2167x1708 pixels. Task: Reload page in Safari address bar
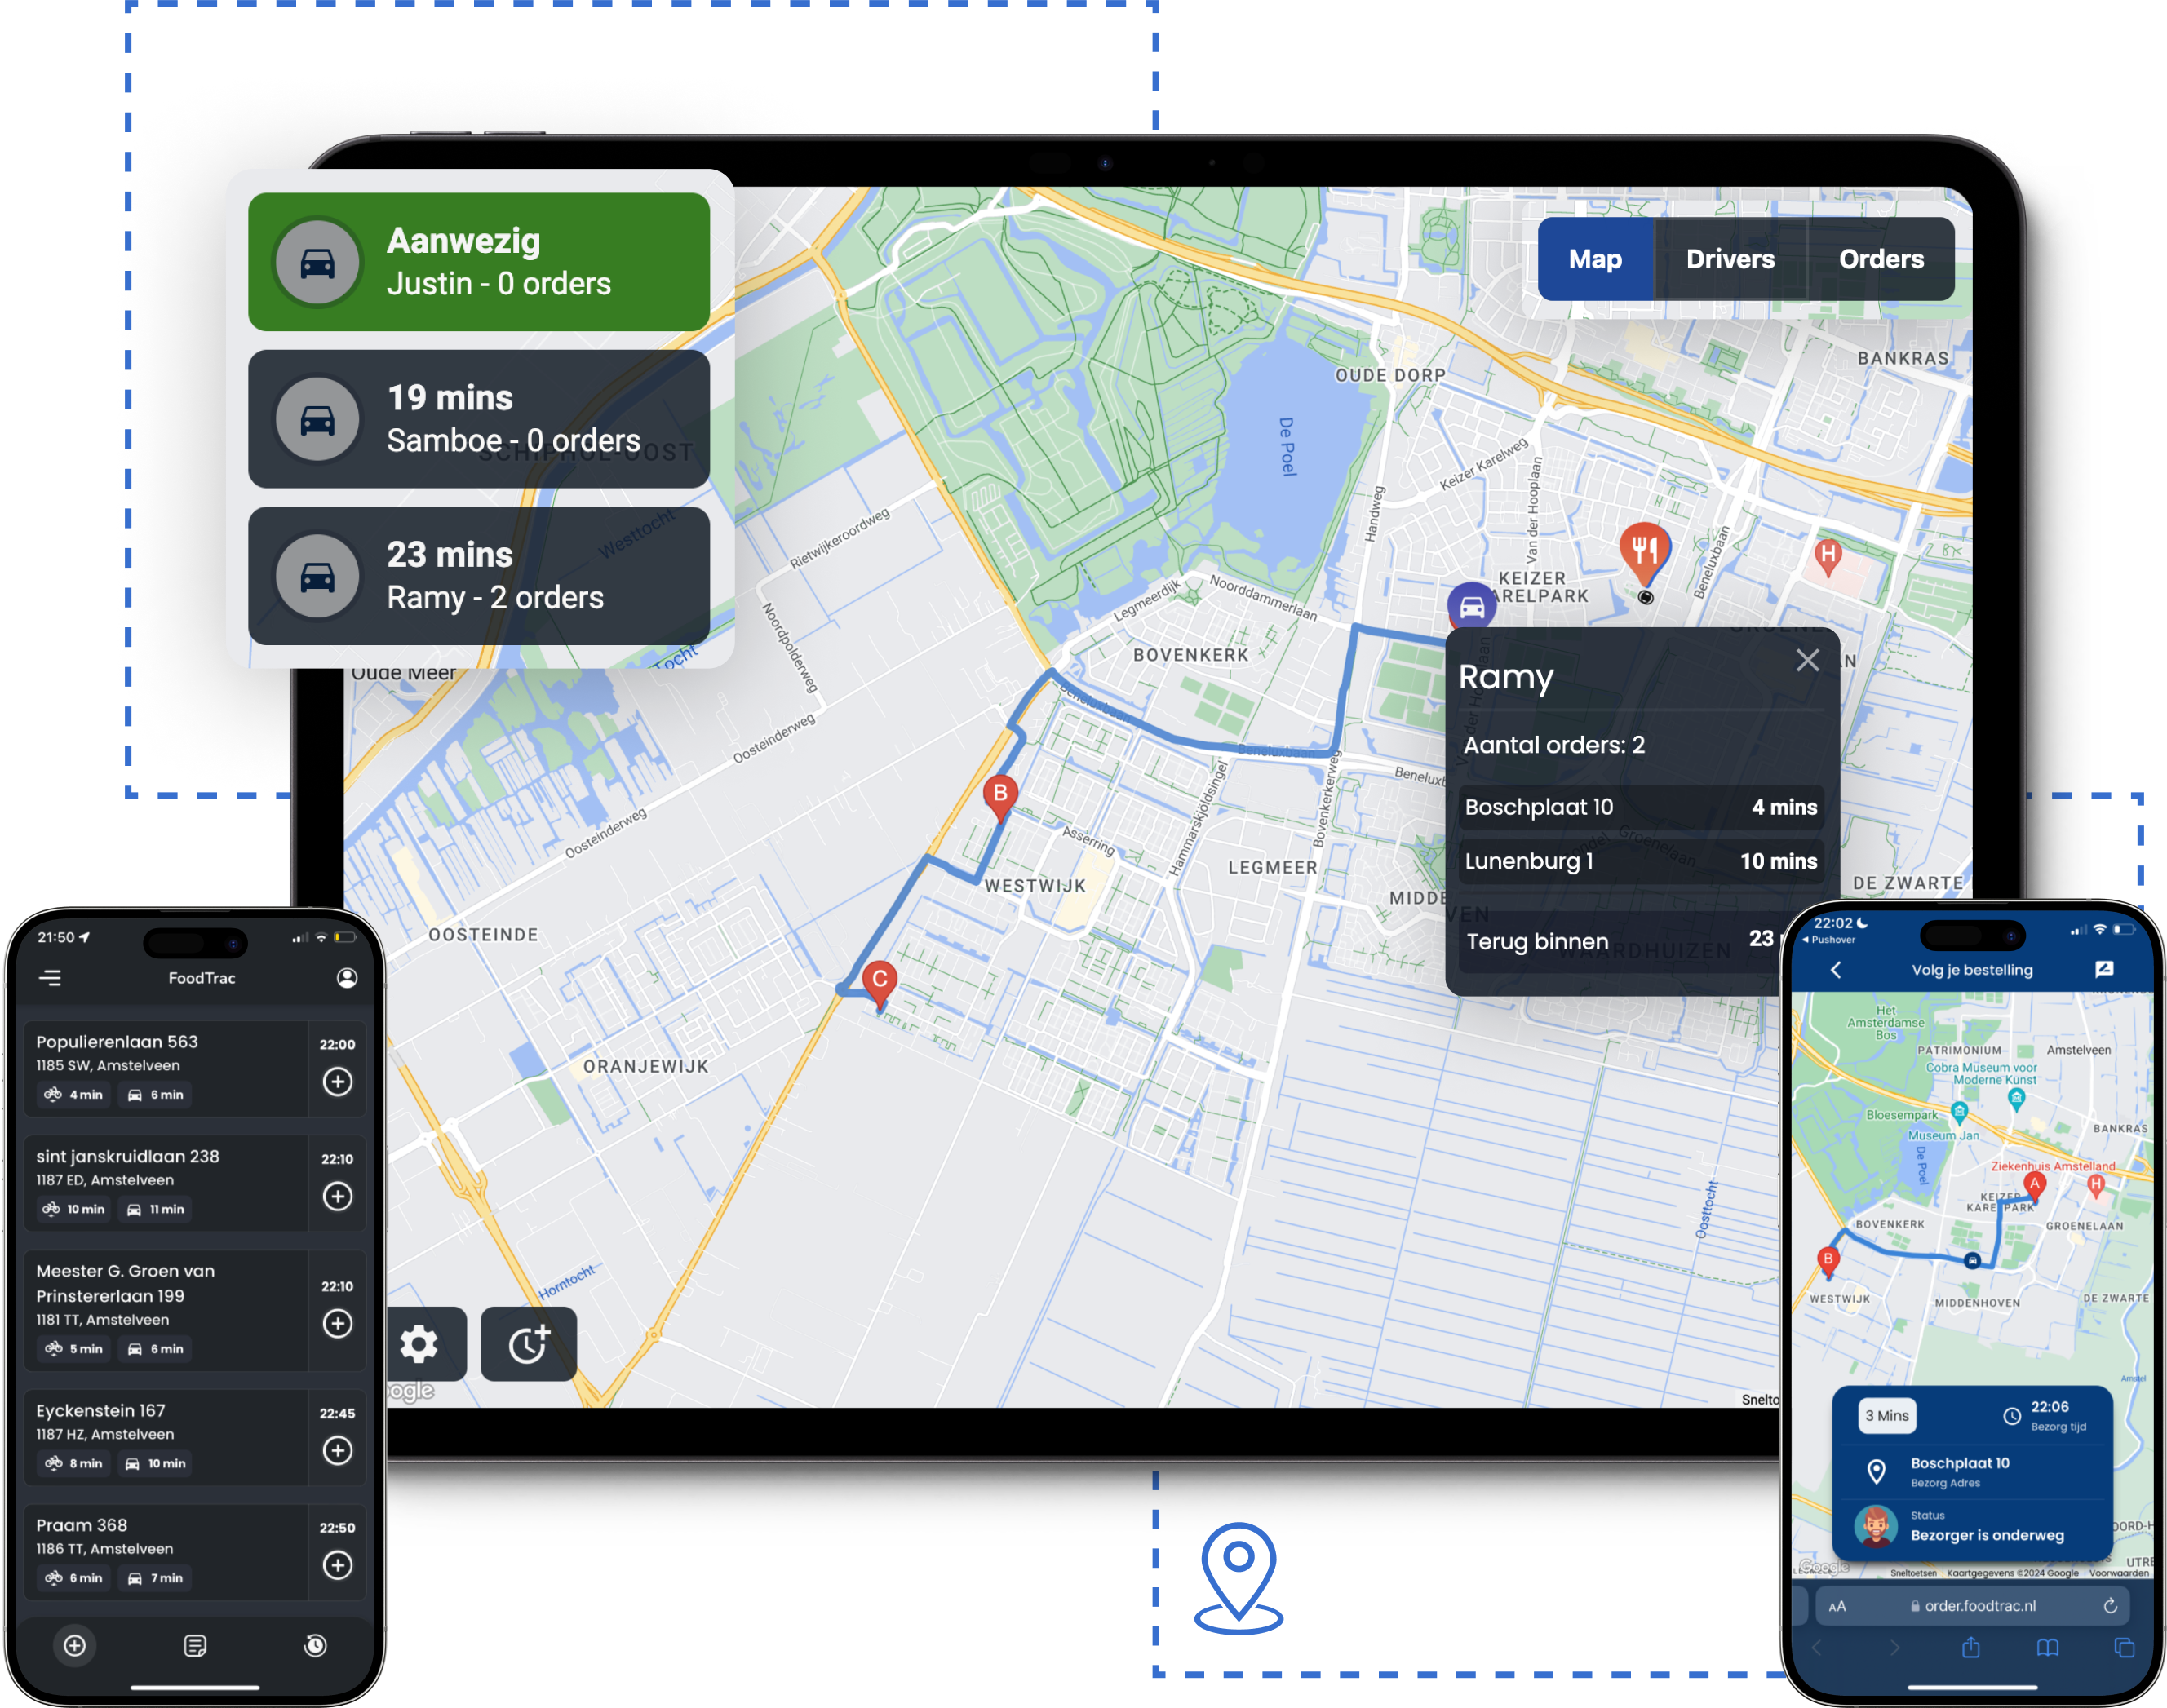[x=2109, y=1607]
